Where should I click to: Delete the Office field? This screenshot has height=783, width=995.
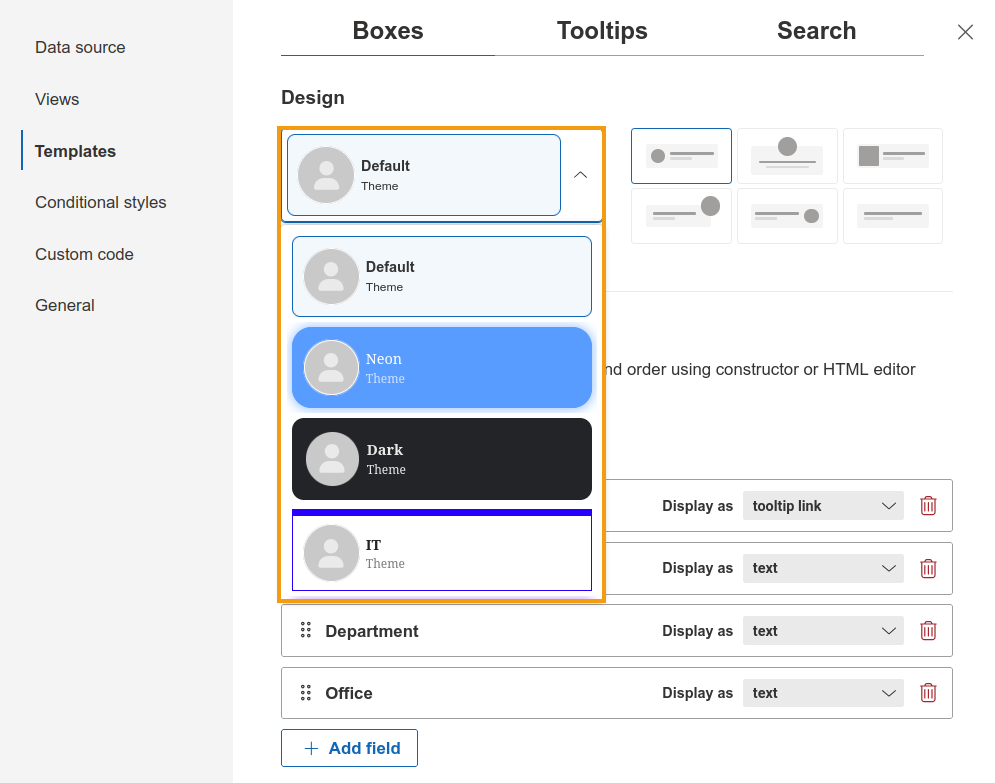pos(928,693)
